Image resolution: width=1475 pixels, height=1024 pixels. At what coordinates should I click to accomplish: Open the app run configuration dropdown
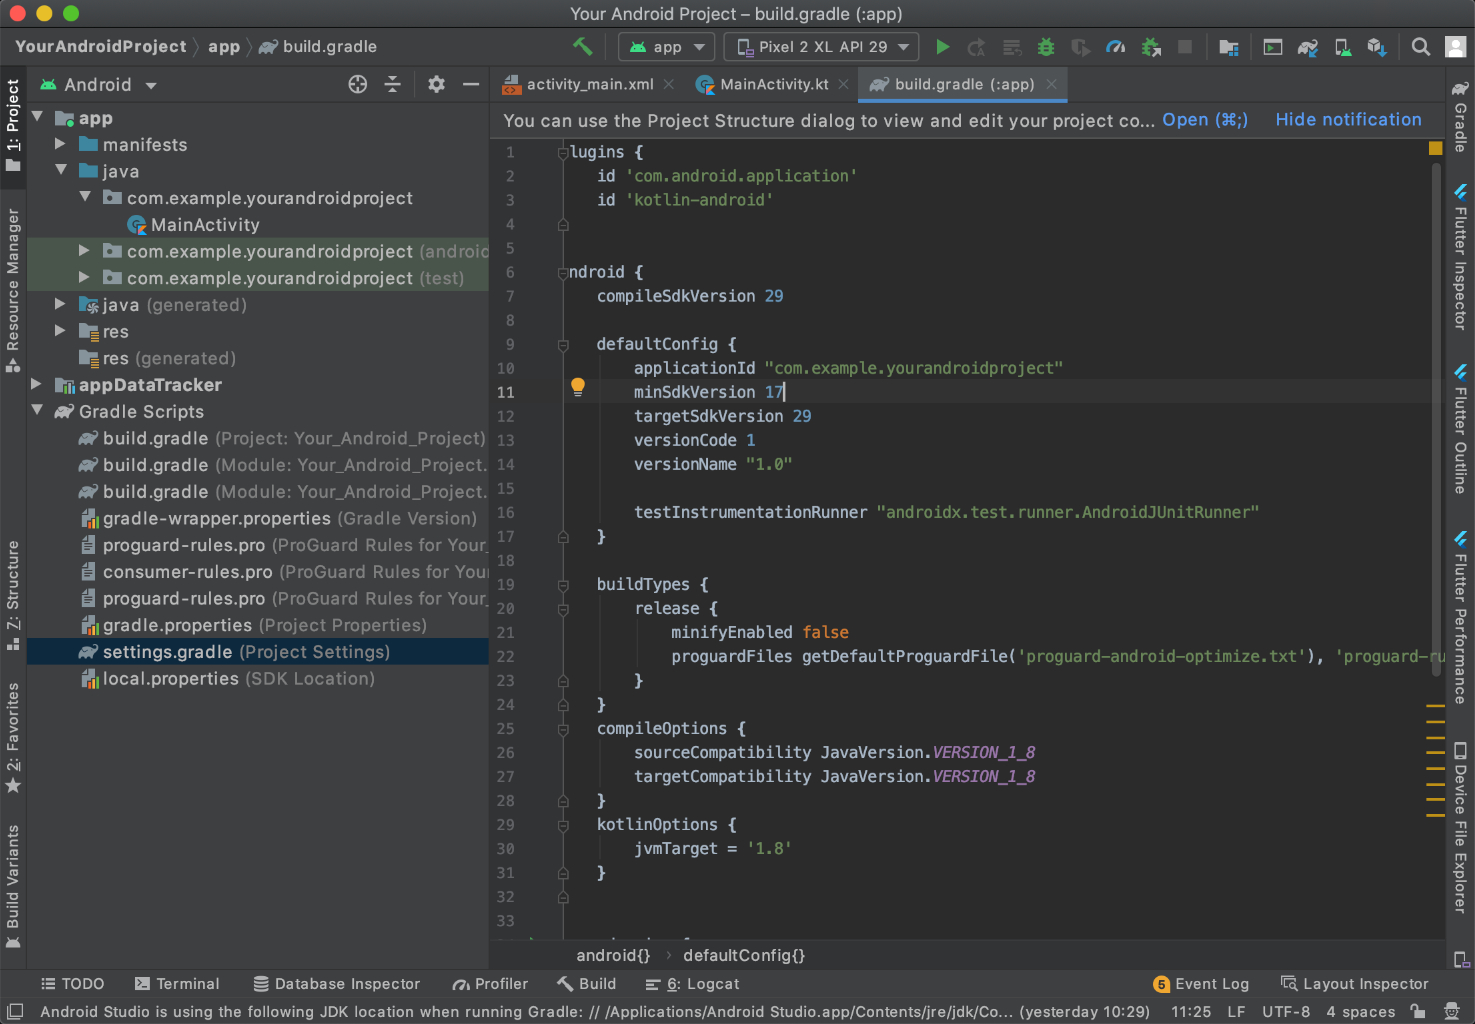click(667, 47)
